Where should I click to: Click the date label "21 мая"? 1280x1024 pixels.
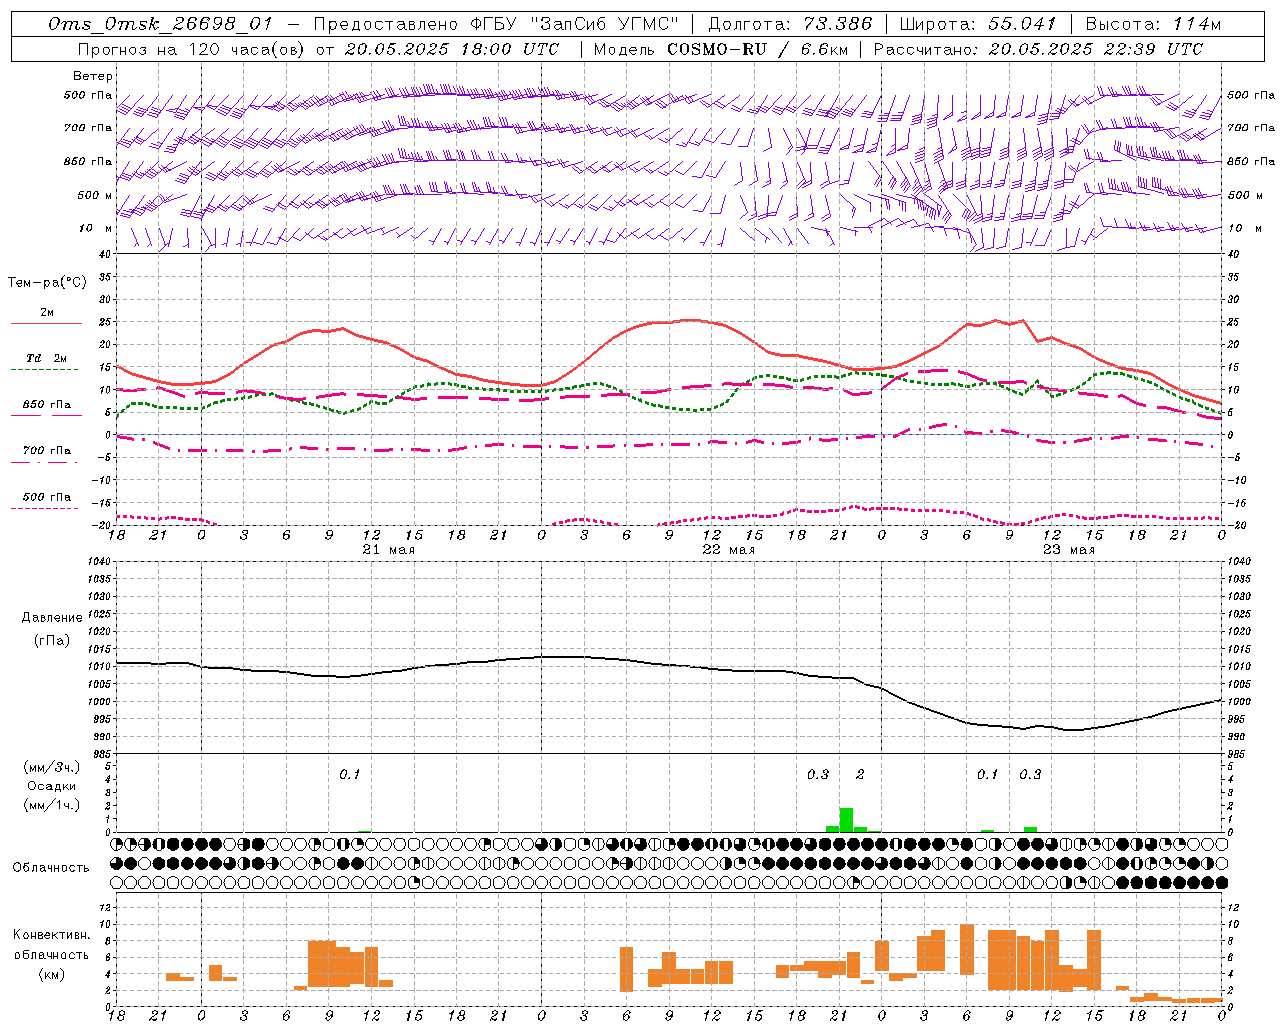388,550
